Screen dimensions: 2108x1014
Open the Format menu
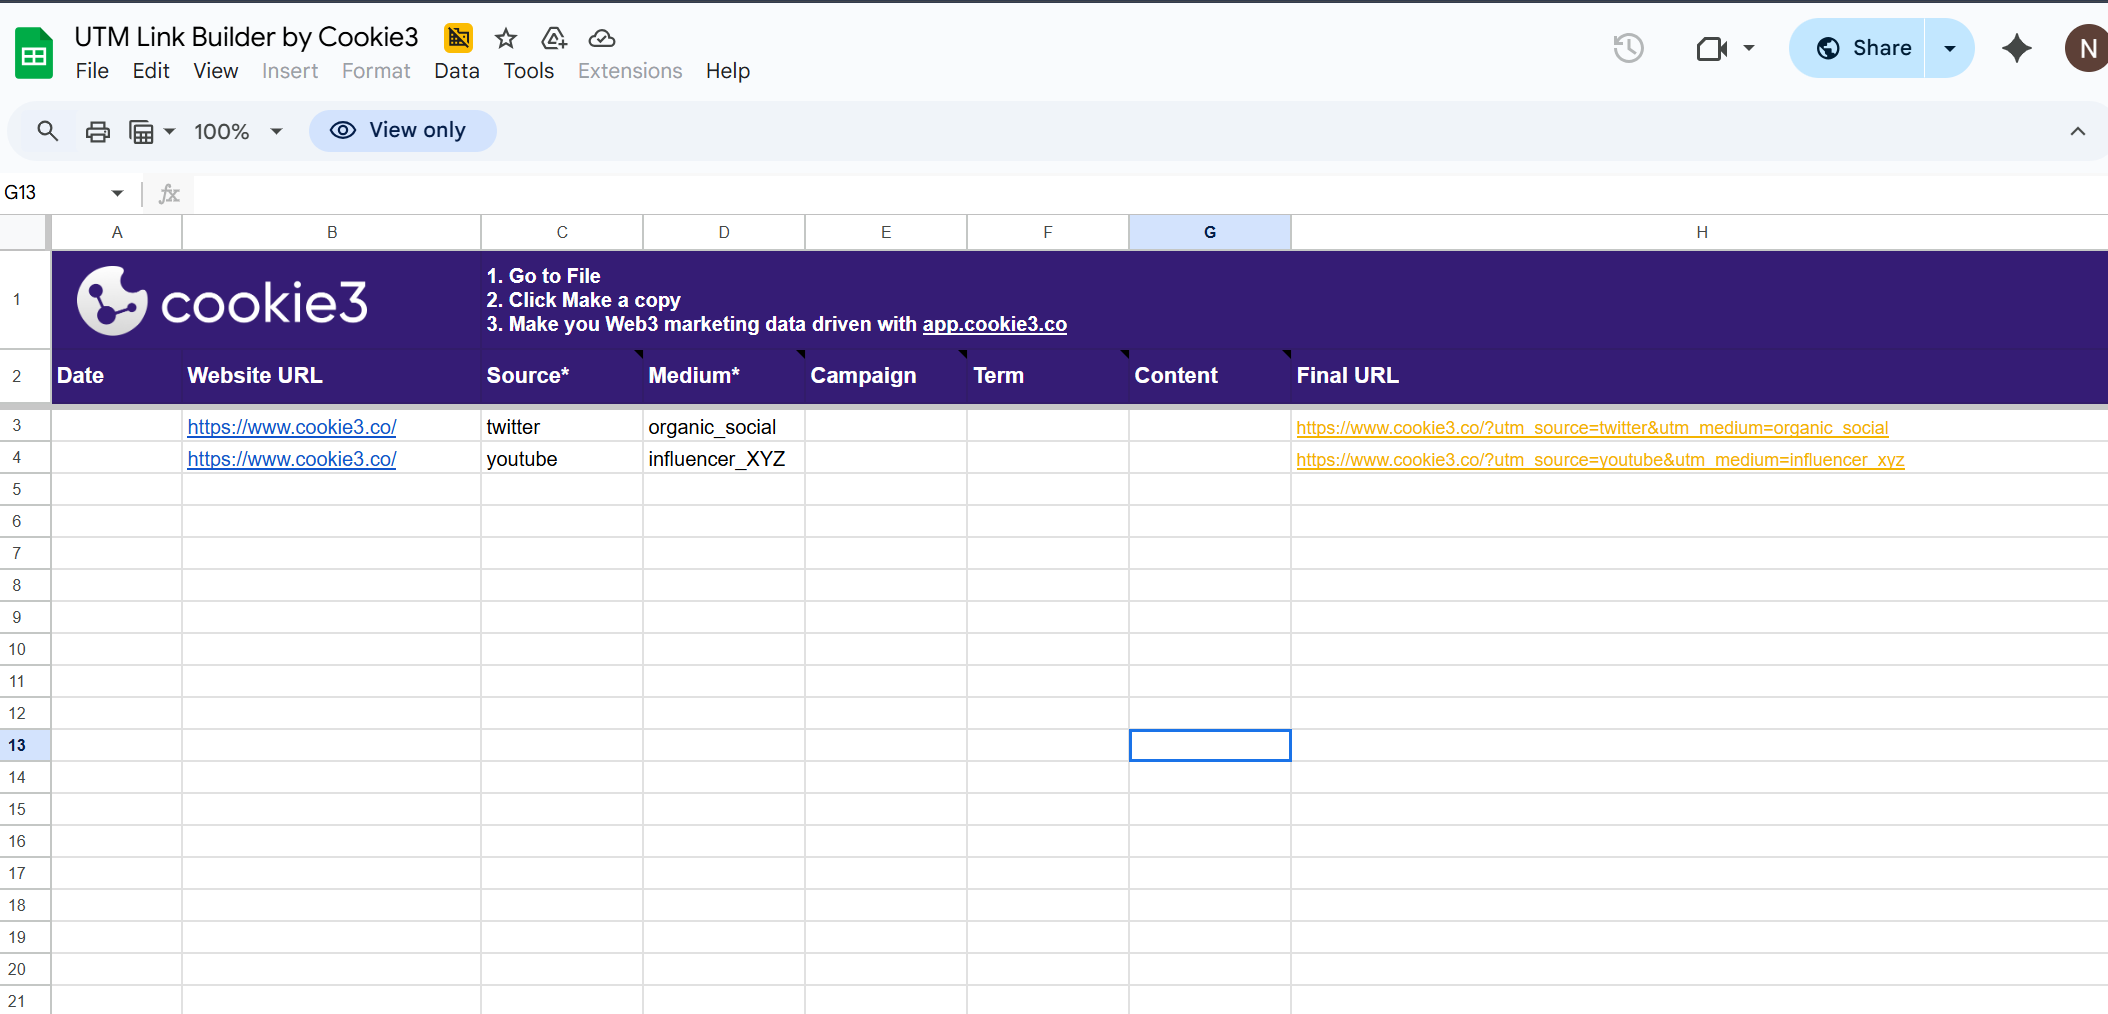click(x=376, y=71)
